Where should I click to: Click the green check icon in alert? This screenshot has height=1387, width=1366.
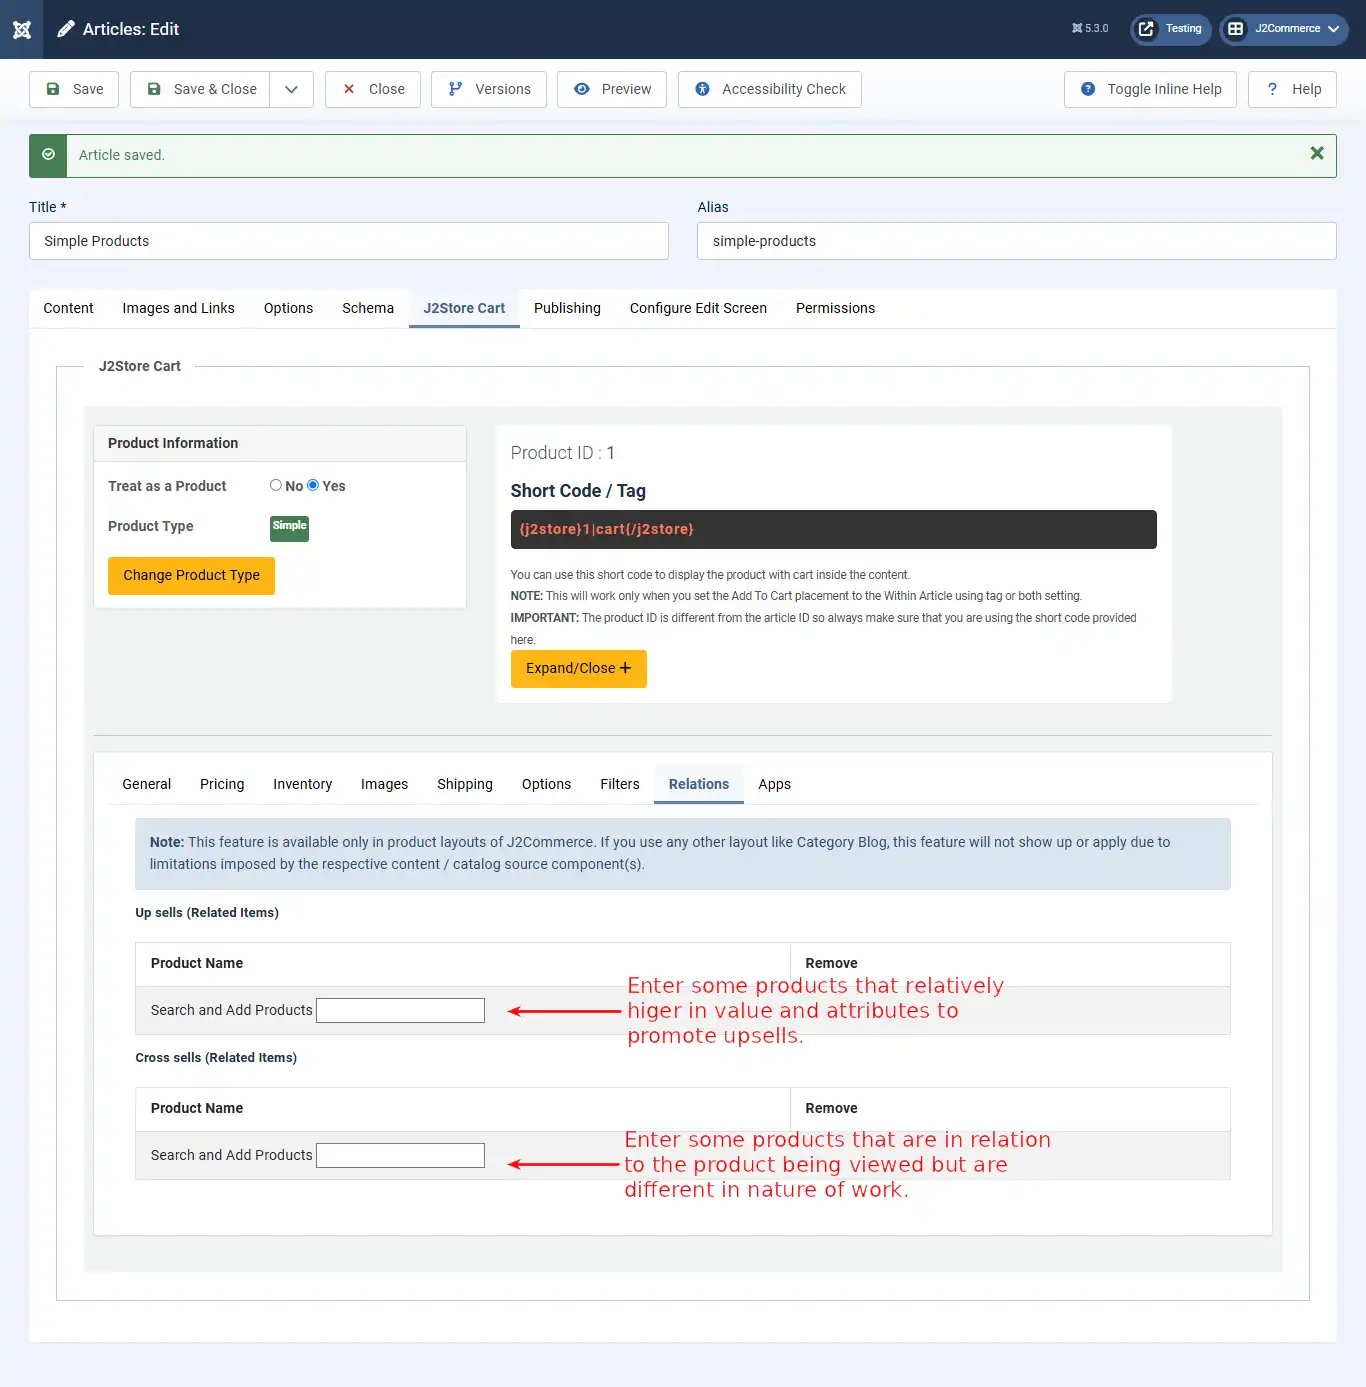[48, 155]
